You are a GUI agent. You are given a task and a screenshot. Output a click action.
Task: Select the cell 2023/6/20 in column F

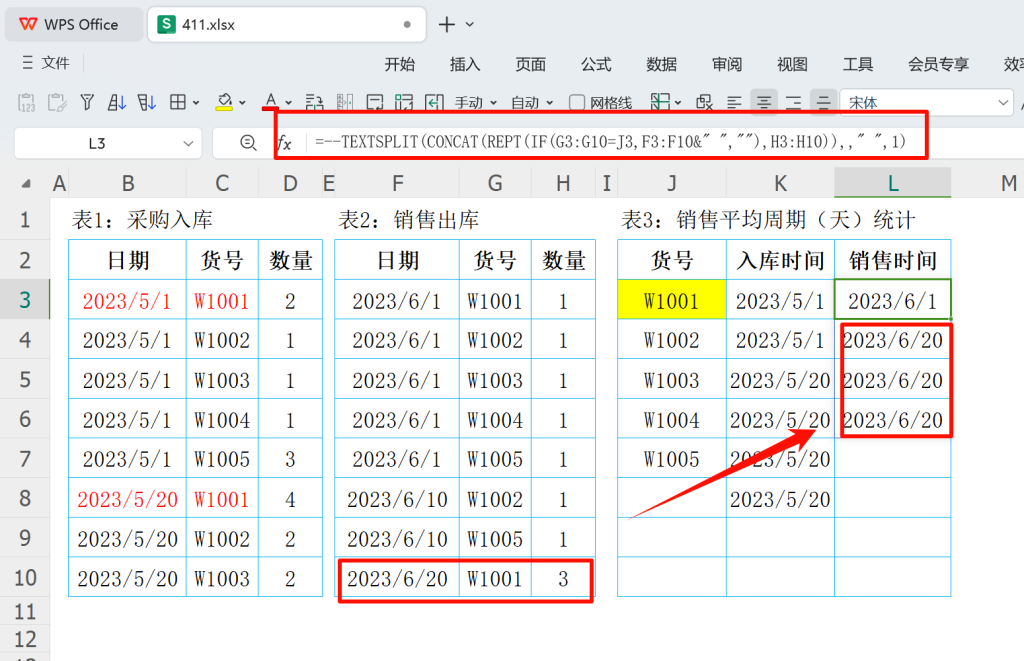[397, 578]
